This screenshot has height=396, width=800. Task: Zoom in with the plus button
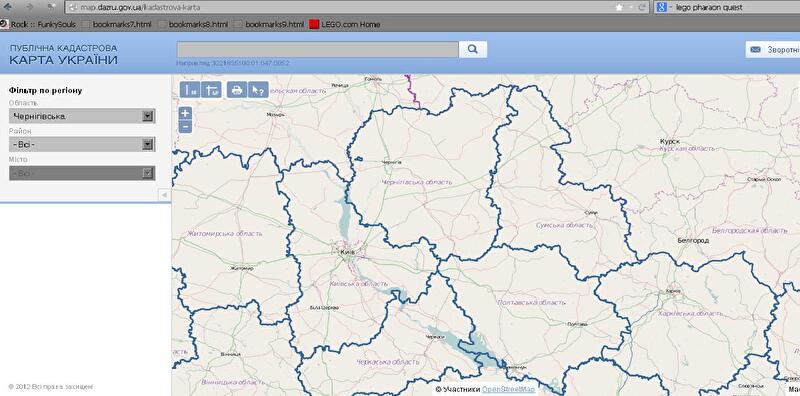(x=185, y=113)
